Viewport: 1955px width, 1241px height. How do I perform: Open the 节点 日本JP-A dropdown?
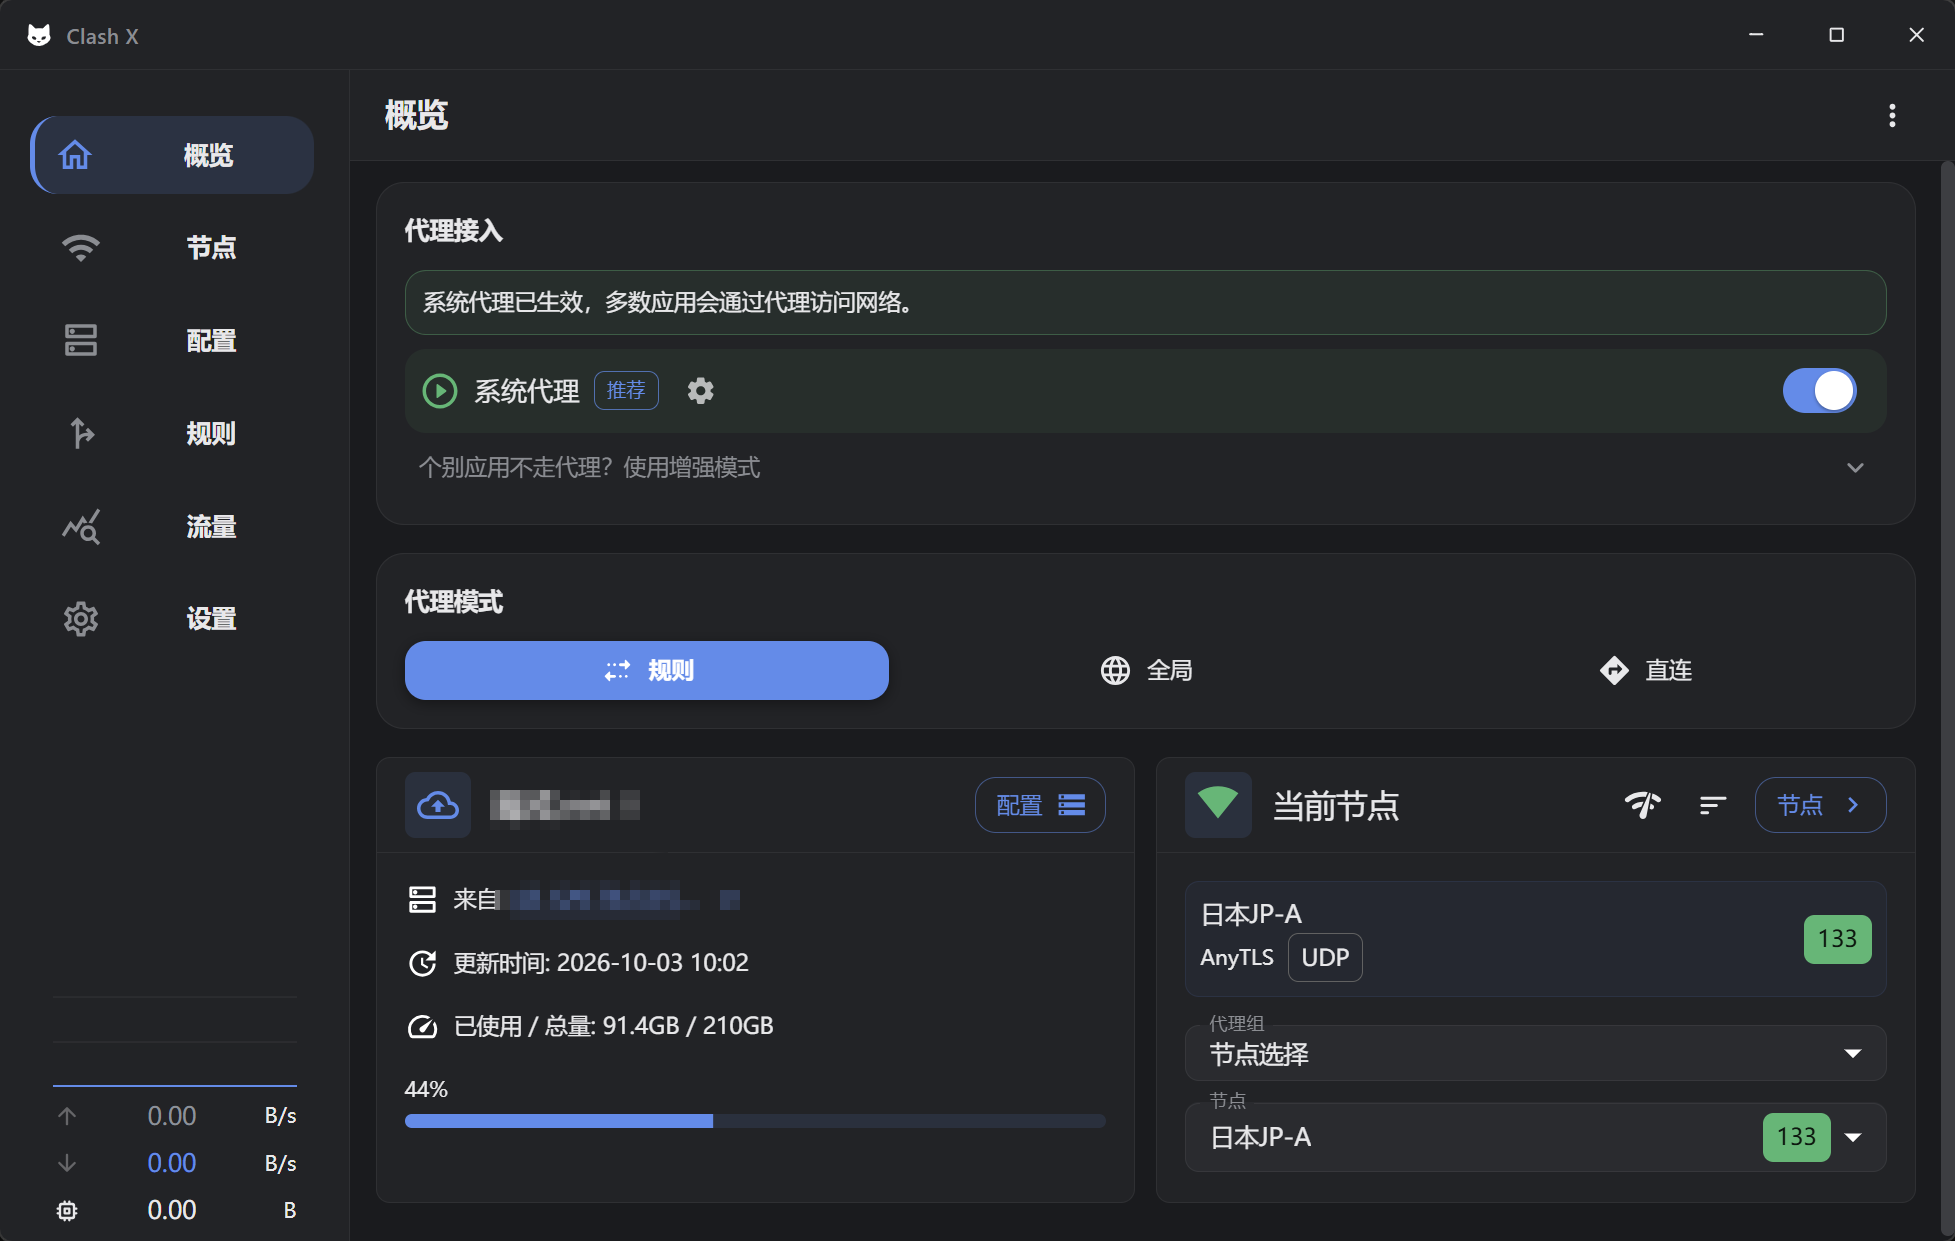tap(1535, 1137)
